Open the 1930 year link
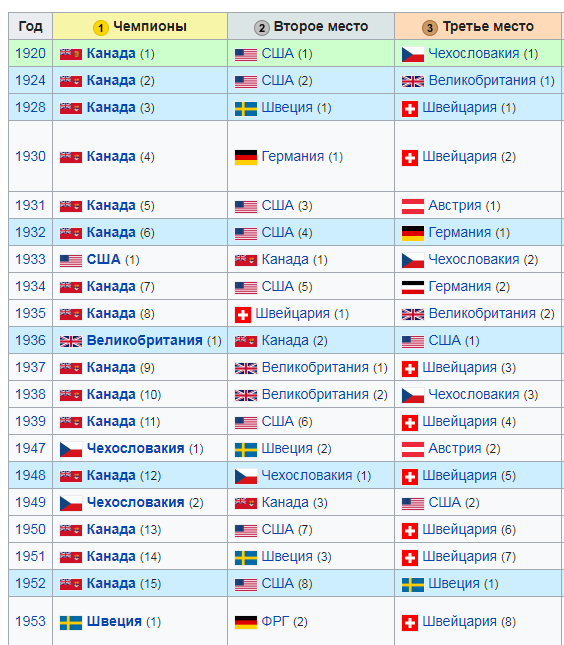Image resolution: width=564 pixels, height=645 pixels. pyautogui.click(x=30, y=156)
